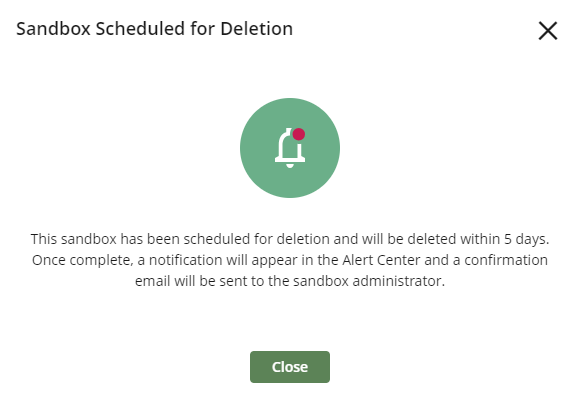Image resolution: width=580 pixels, height=398 pixels.
Task: Click the message line starting 'This sandbox has'
Action: pos(290,239)
